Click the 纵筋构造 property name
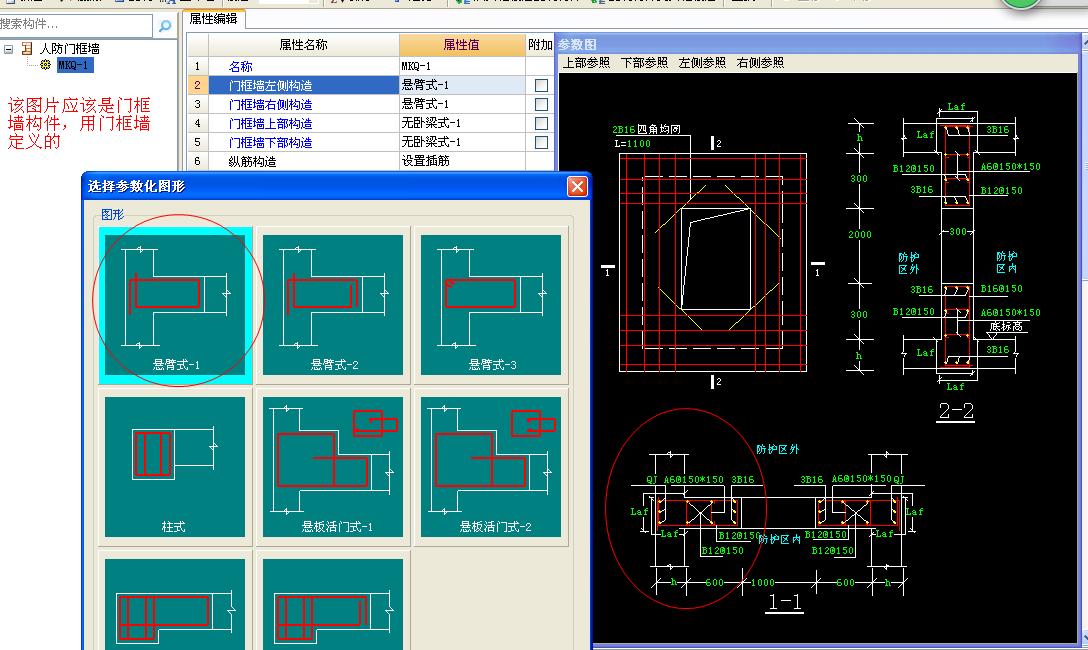The height and width of the screenshot is (650, 1088). pos(253,161)
